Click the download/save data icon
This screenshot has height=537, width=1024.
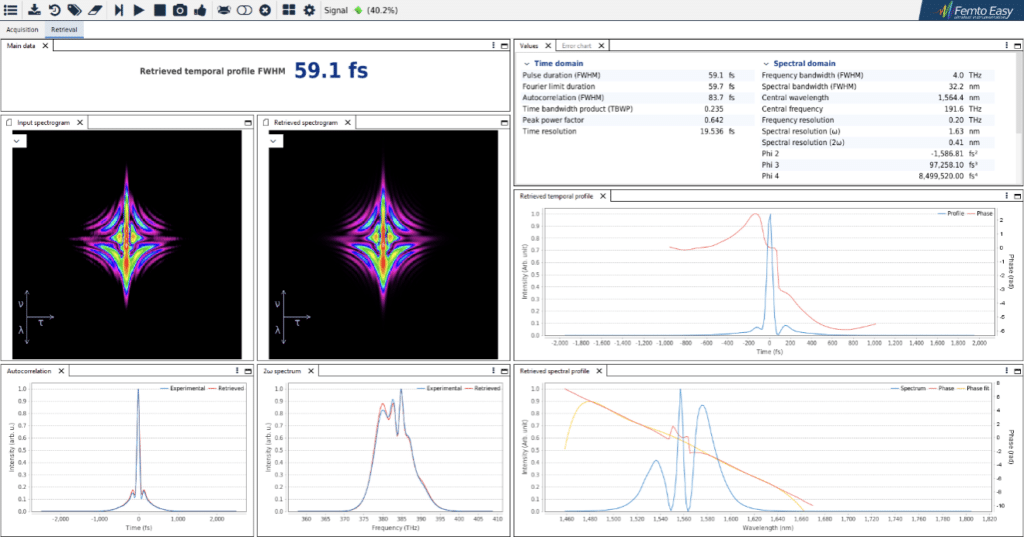(x=34, y=10)
